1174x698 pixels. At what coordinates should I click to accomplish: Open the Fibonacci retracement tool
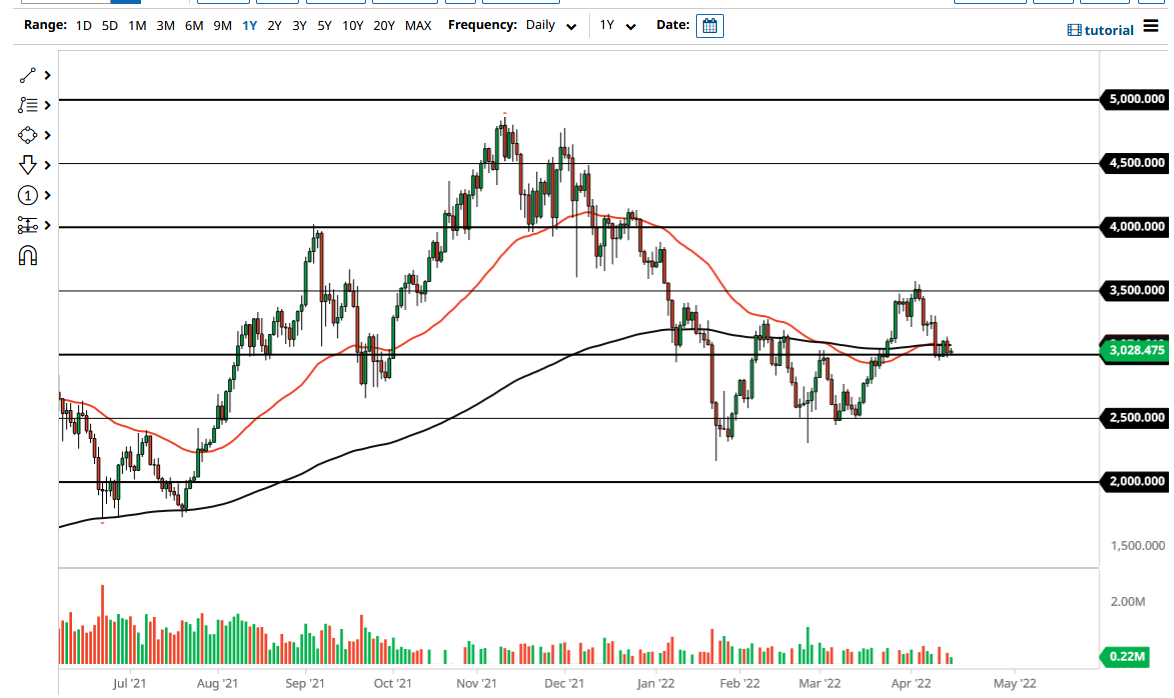coord(27,105)
